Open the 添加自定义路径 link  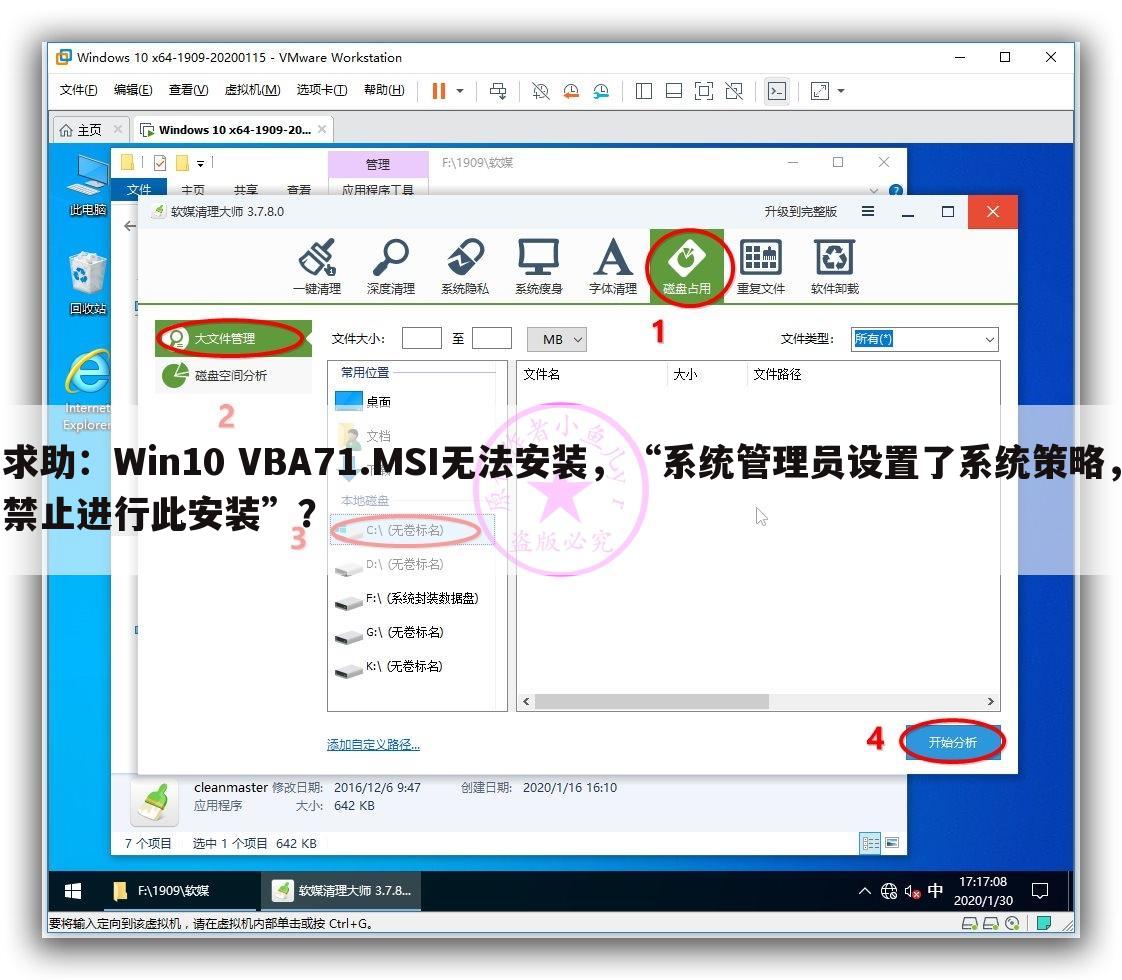click(x=373, y=745)
